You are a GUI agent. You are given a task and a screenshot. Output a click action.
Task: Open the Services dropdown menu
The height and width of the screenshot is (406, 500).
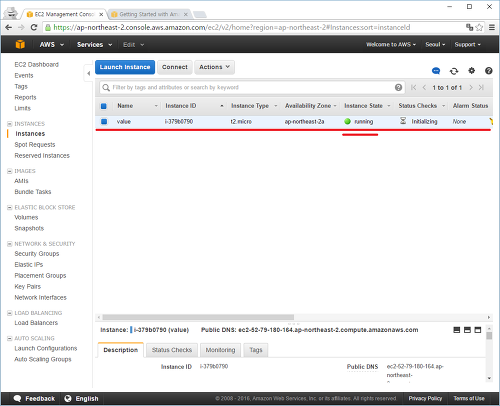click(x=94, y=44)
